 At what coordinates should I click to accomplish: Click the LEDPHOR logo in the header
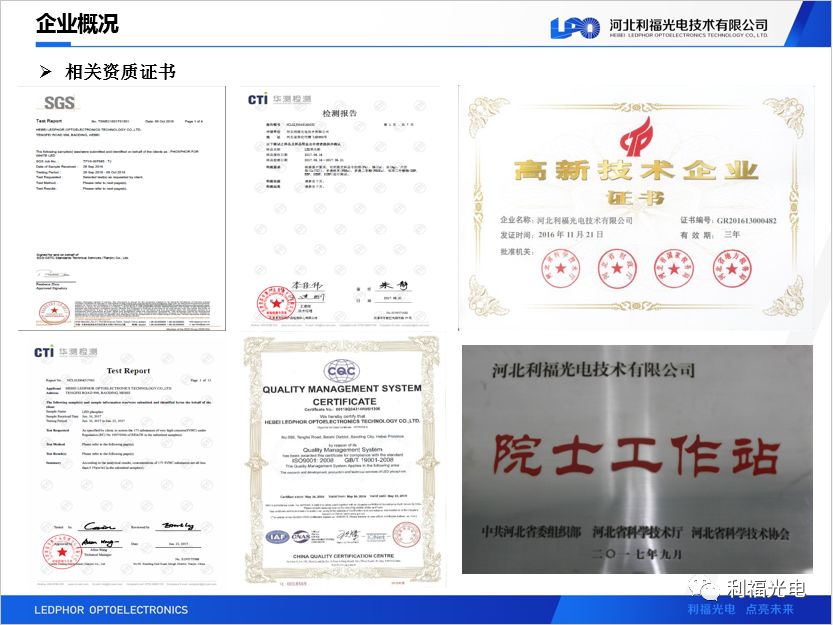575,28
